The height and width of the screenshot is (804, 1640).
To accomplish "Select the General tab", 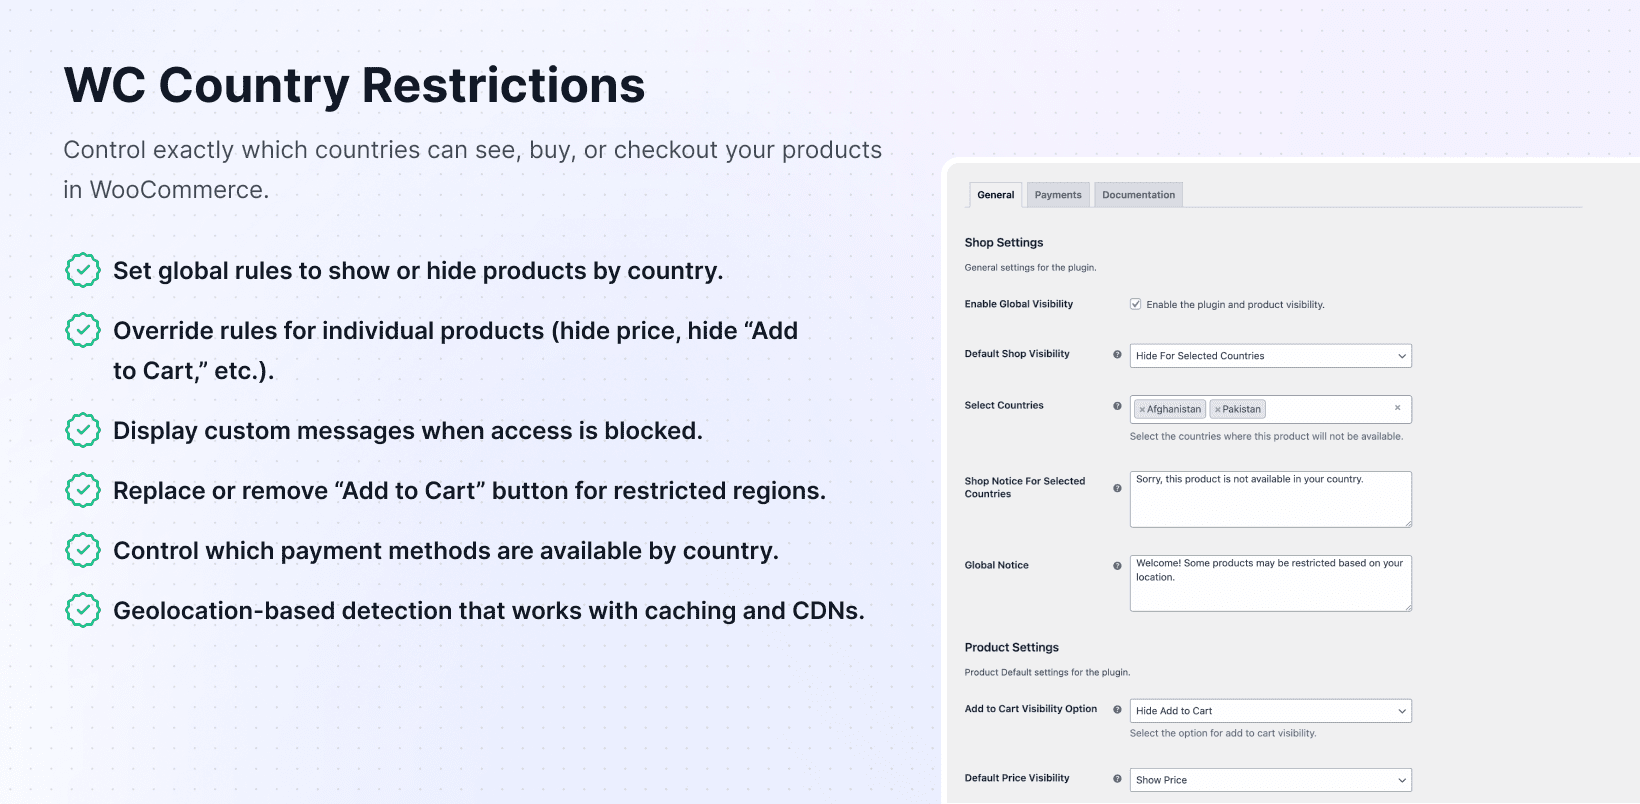I will pos(996,195).
